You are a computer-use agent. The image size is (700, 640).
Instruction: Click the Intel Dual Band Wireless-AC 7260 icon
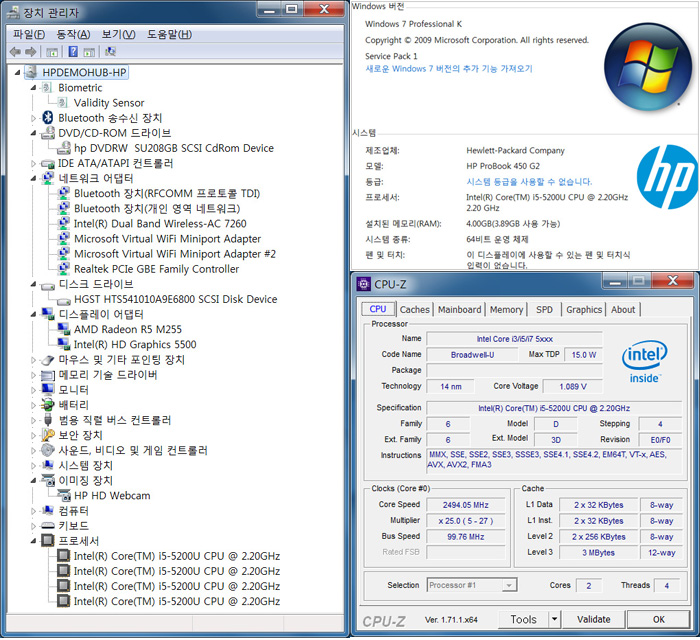[64, 223]
